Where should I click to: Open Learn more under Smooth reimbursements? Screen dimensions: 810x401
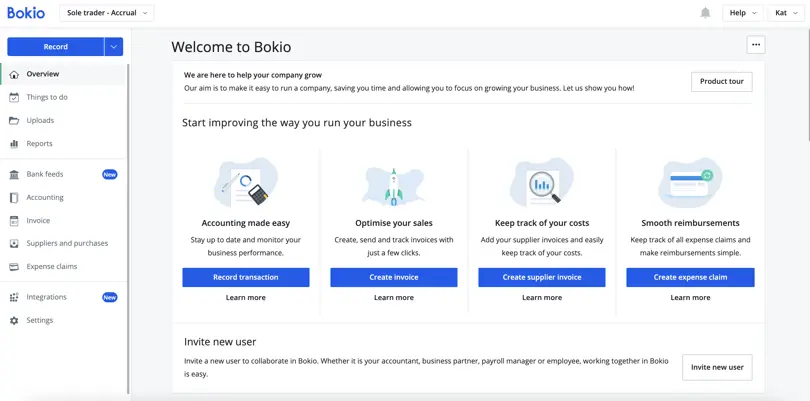[x=690, y=298]
